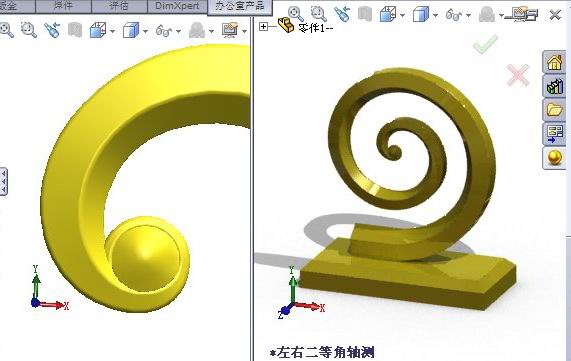Click Zoom to Area in close-up spiral view
This screenshot has width=571, height=361.
point(29,30)
